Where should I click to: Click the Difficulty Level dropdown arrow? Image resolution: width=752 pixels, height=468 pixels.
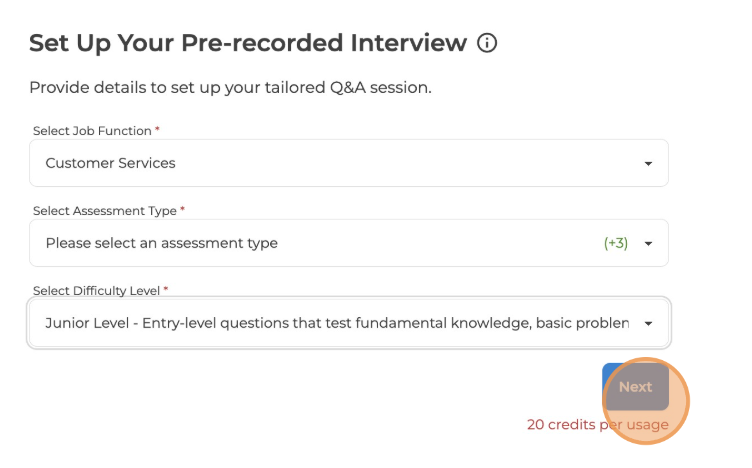(x=648, y=323)
